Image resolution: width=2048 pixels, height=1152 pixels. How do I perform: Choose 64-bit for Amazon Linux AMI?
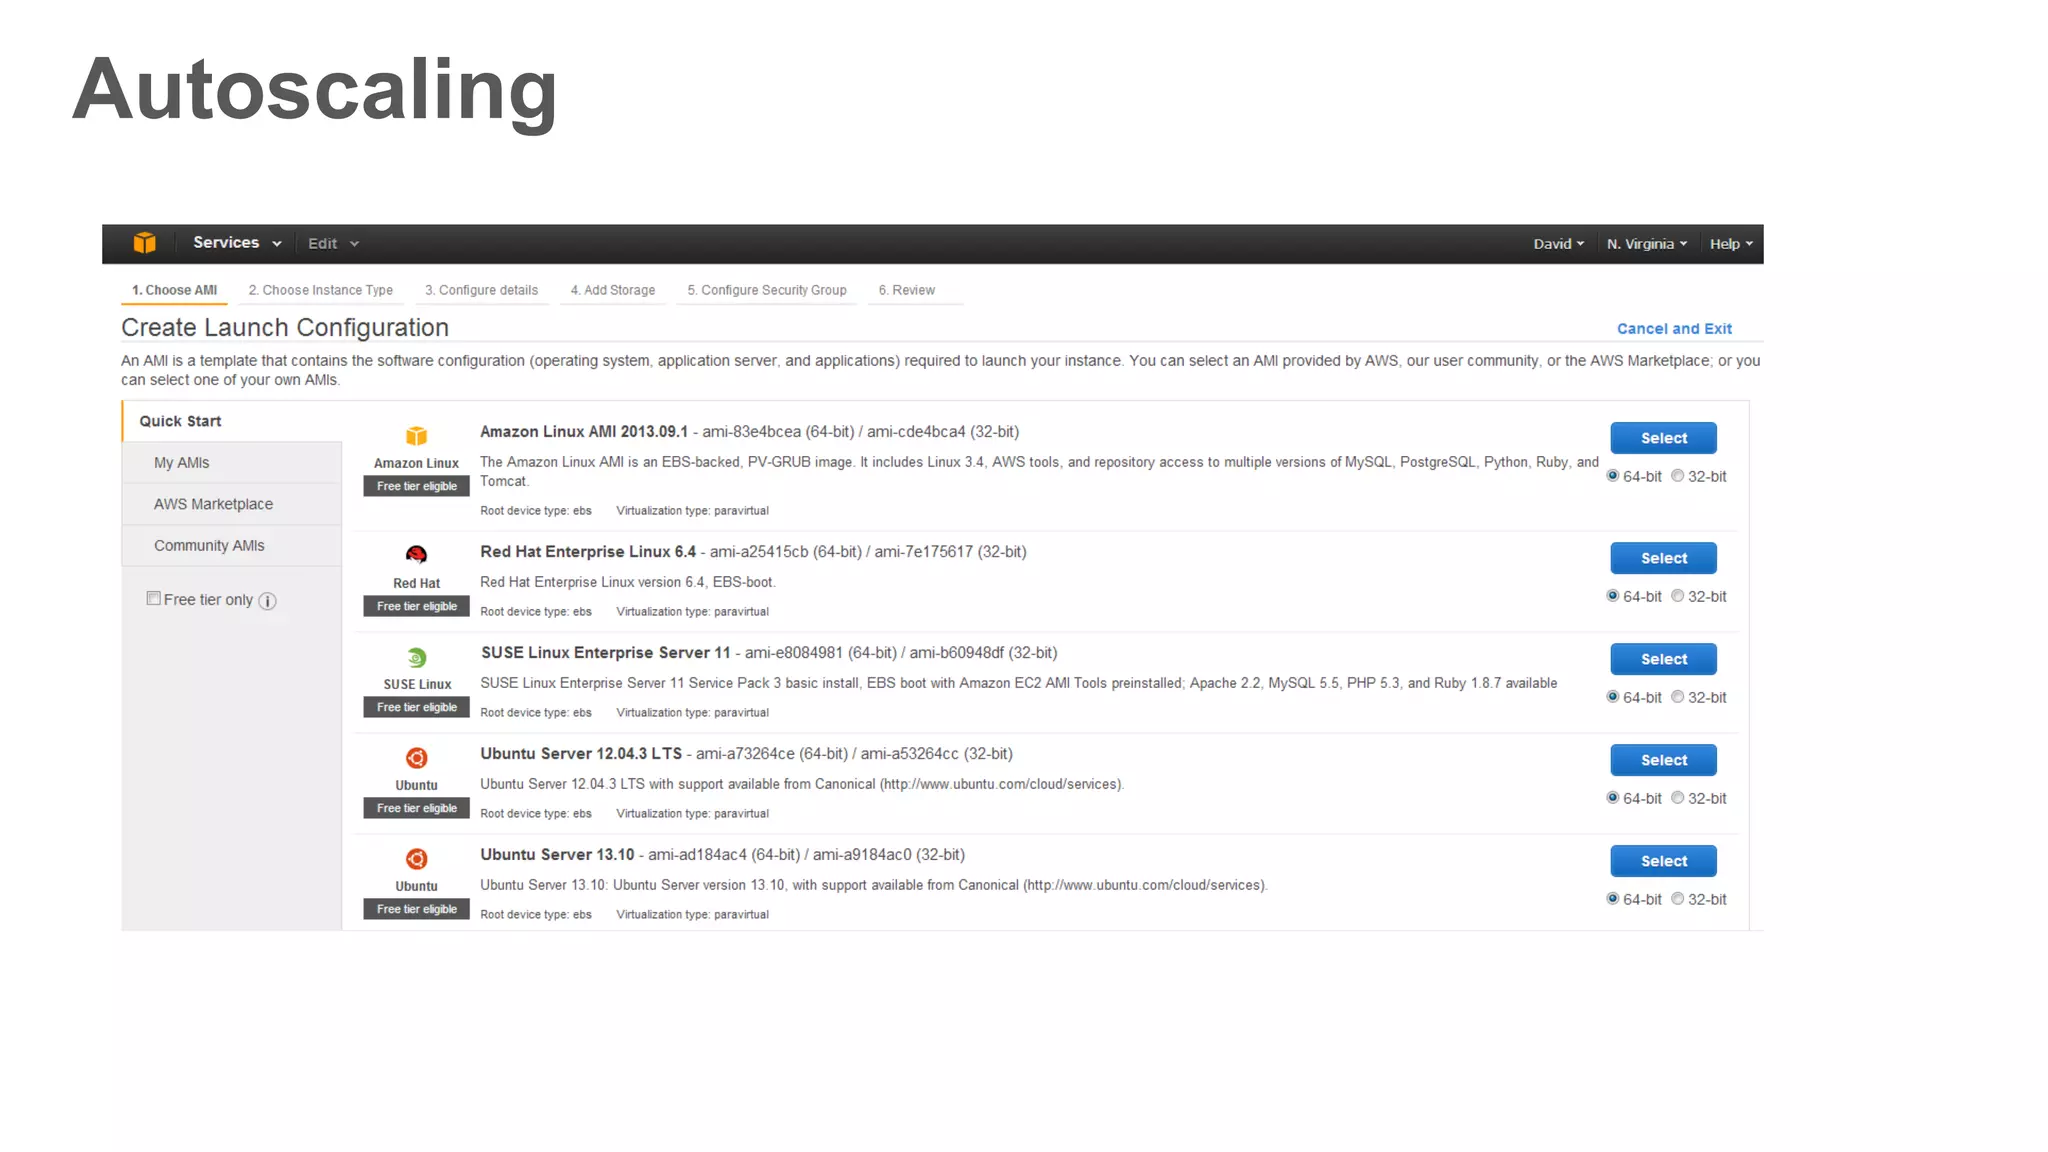(1613, 476)
